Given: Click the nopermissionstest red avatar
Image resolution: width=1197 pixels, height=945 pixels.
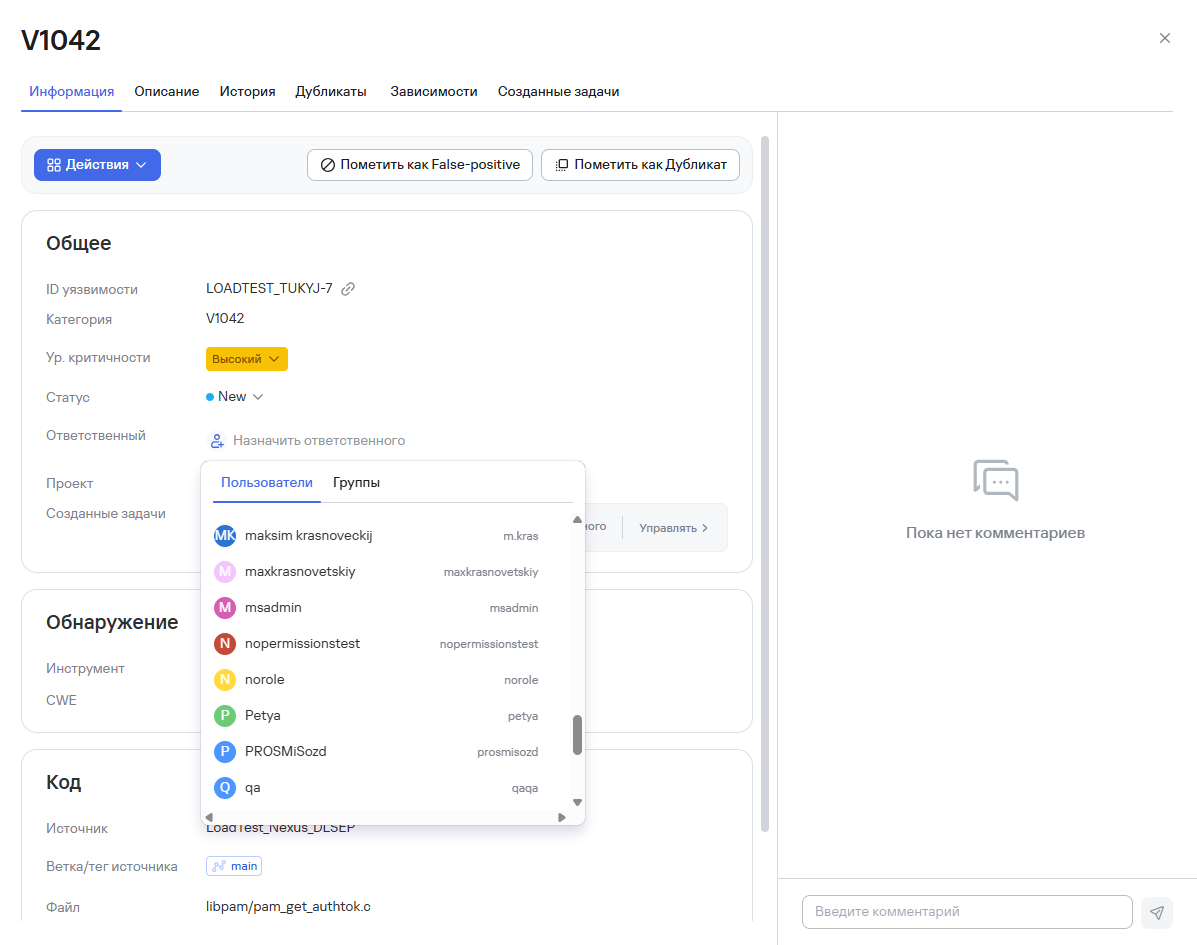Looking at the screenshot, I should [224, 643].
